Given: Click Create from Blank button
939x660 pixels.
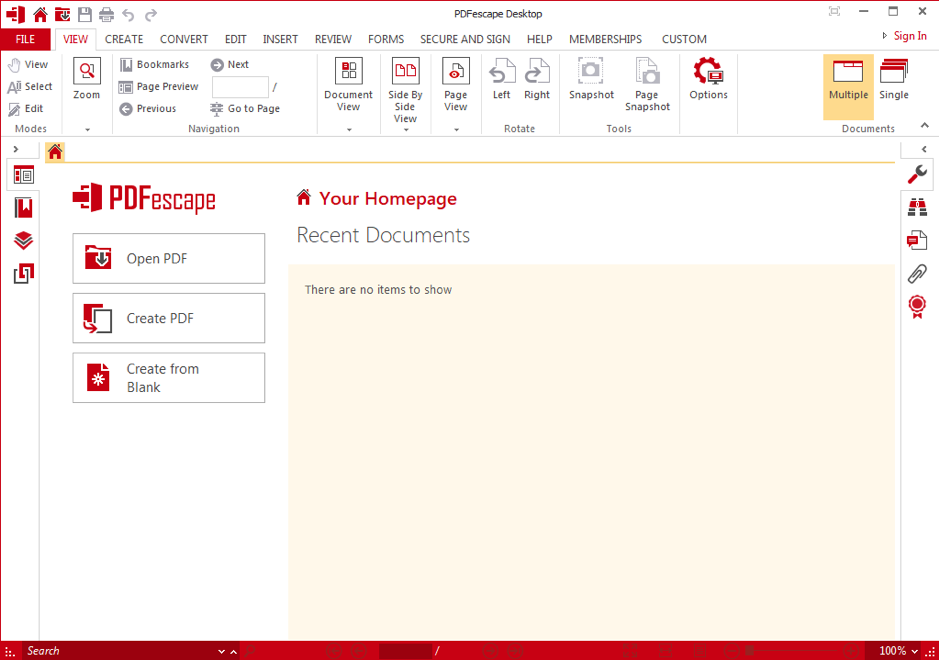Looking at the screenshot, I should pyautogui.click(x=169, y=378).
